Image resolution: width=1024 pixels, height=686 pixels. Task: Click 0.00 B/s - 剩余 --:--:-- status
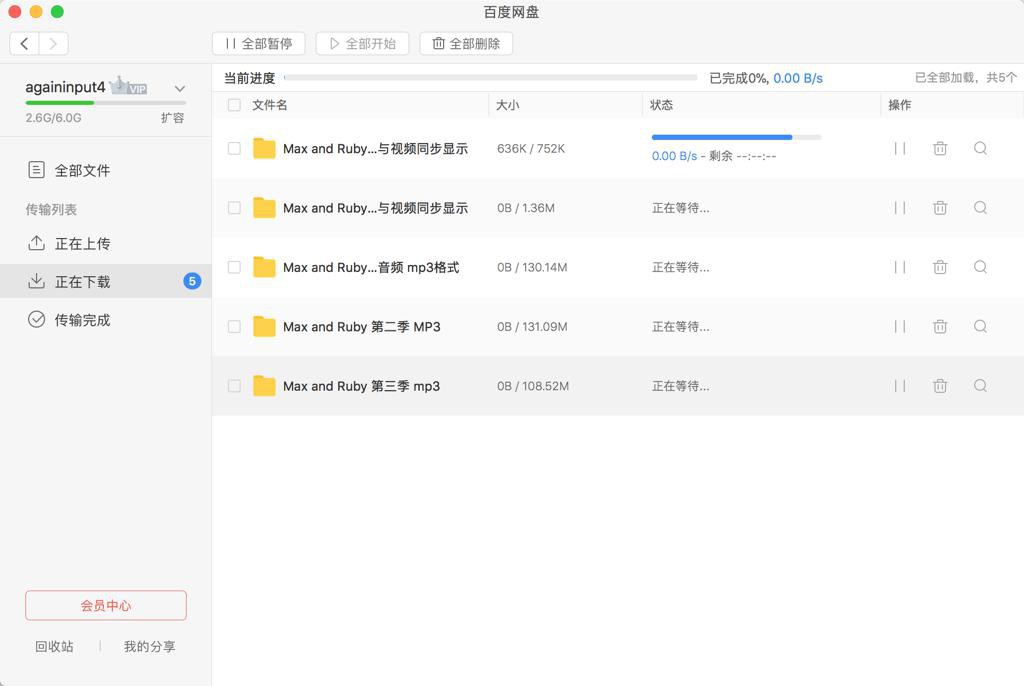point(714,156)
